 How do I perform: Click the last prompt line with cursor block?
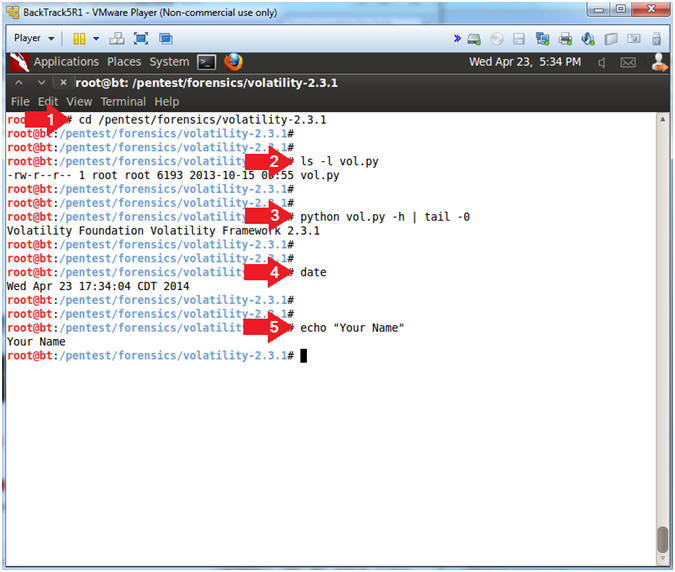click(157, 356)
